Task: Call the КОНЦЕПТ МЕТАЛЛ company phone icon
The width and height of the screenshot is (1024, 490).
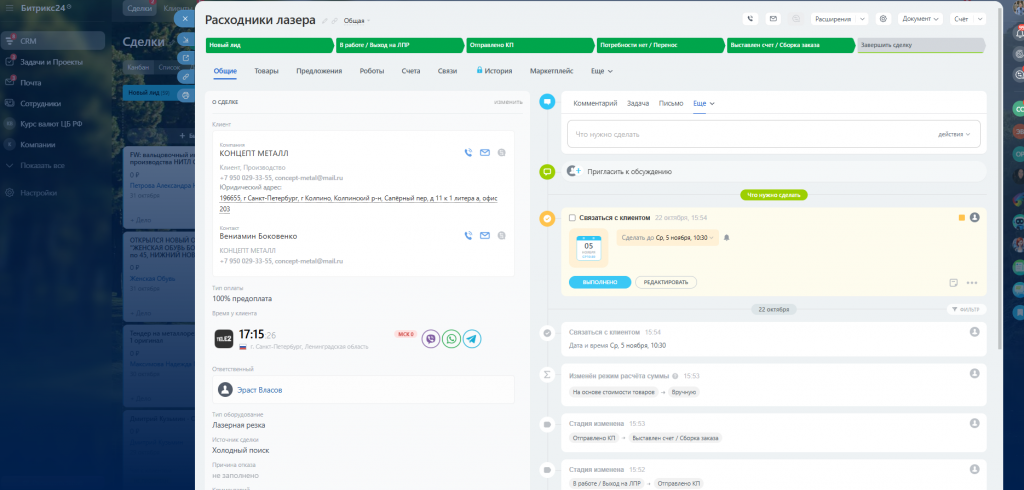Action: 468,153
